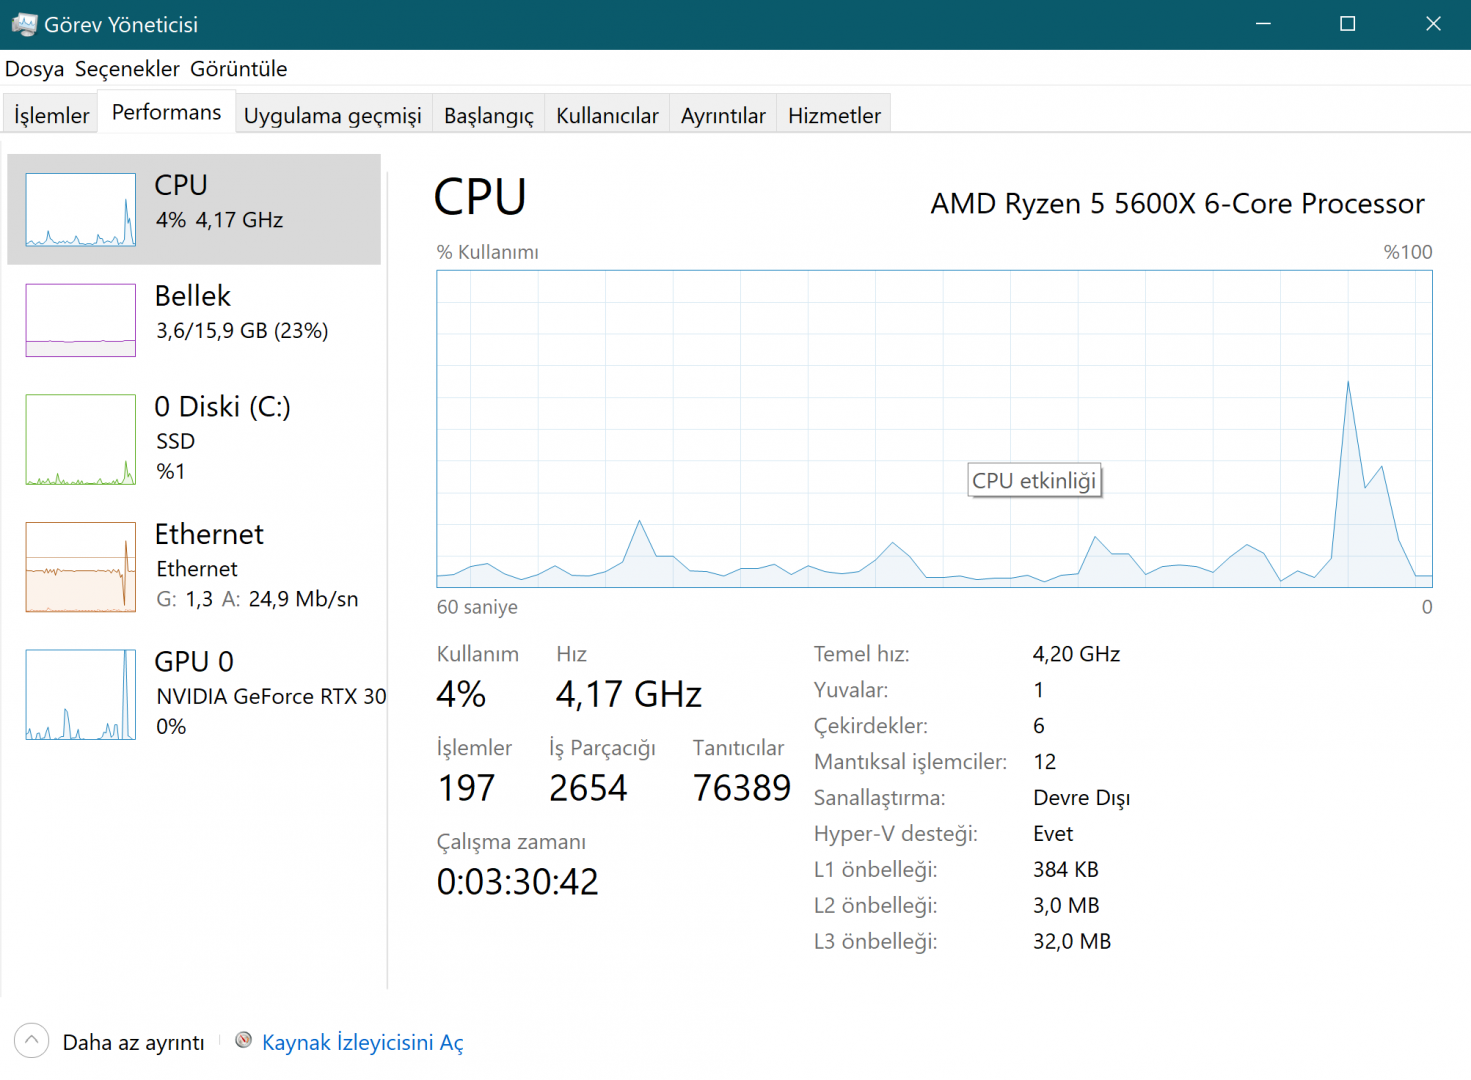Switch to the İşlemler tab
This screenshot has width=1471, height=1080.
click(x=52, y=116)
